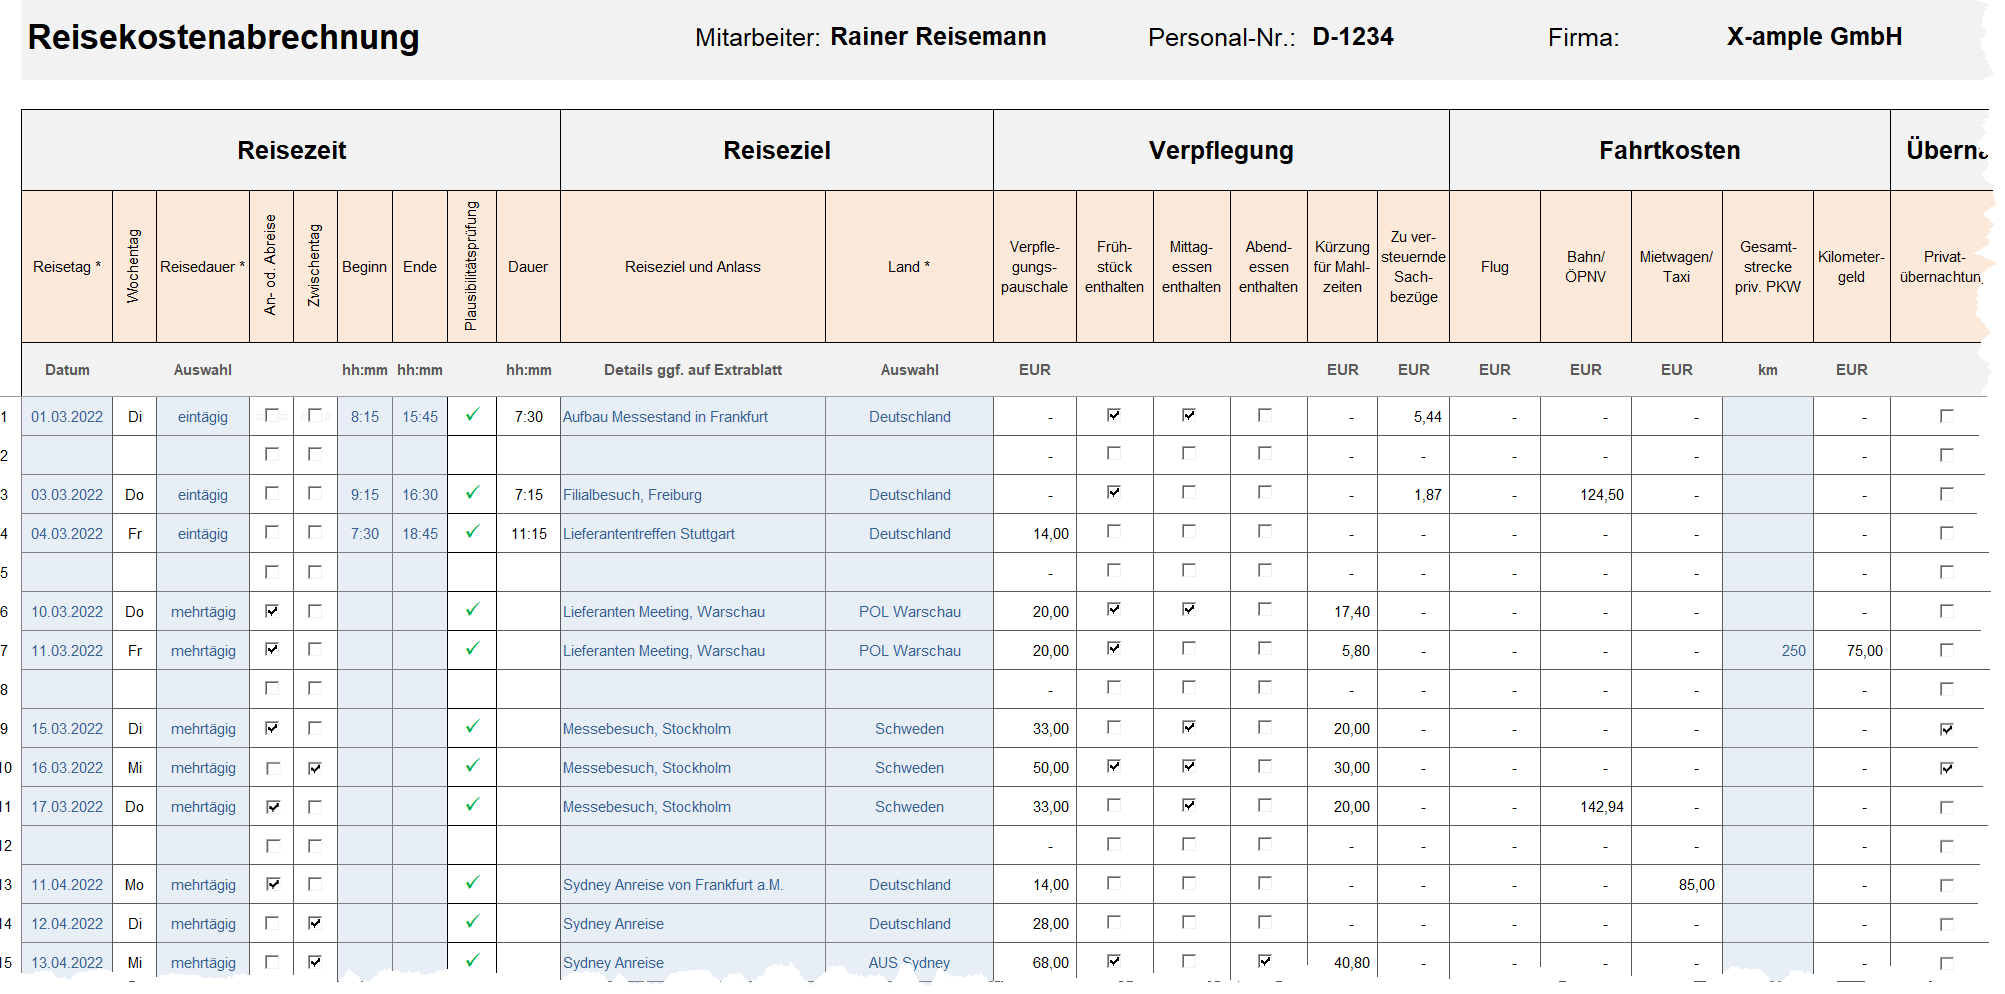Click the Beginn time cell showing 8:15
The height and width of the screenshot is (994, 2005).
click(x=365, y=417)
